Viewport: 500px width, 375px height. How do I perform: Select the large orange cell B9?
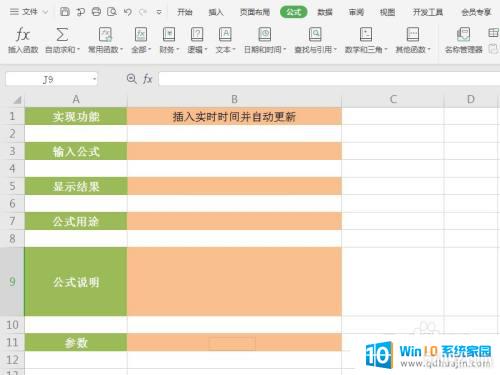[234, 282]
